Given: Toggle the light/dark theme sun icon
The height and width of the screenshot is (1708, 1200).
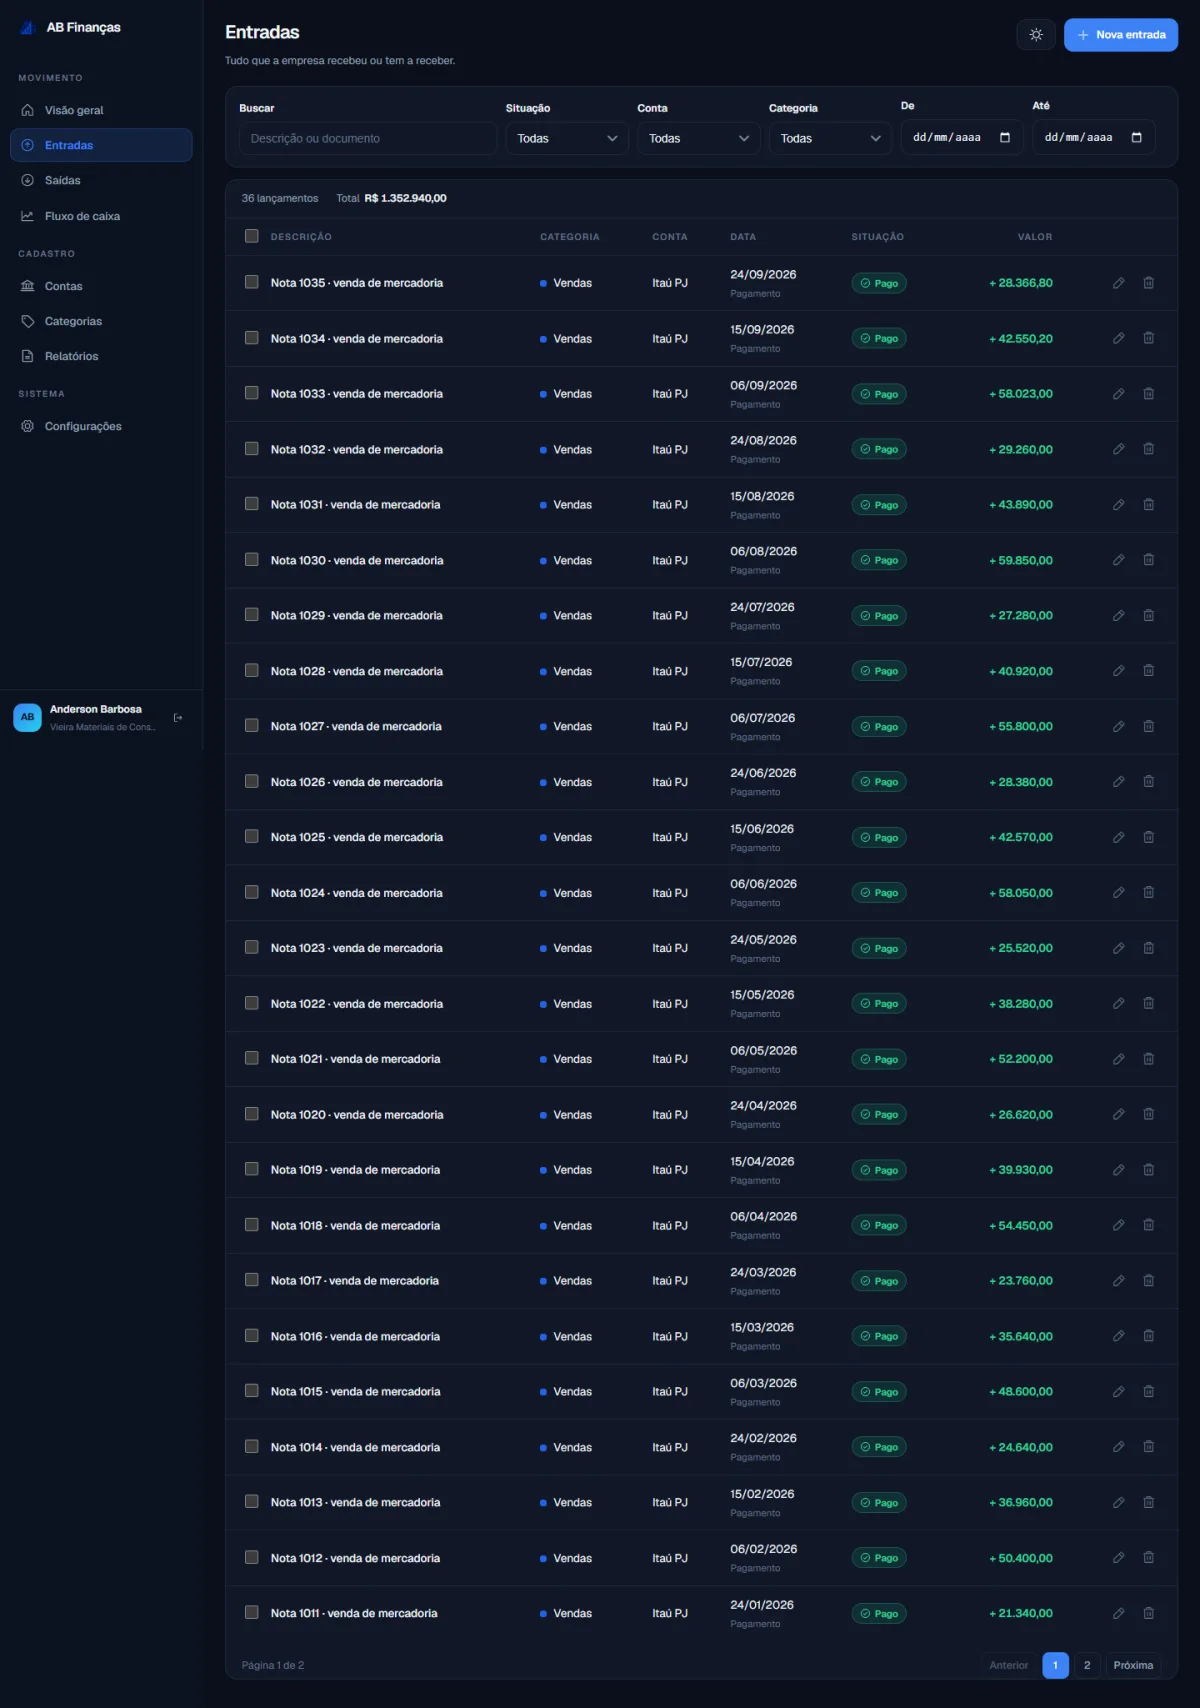Looking at the screenshot, I should click(1036, 35).
